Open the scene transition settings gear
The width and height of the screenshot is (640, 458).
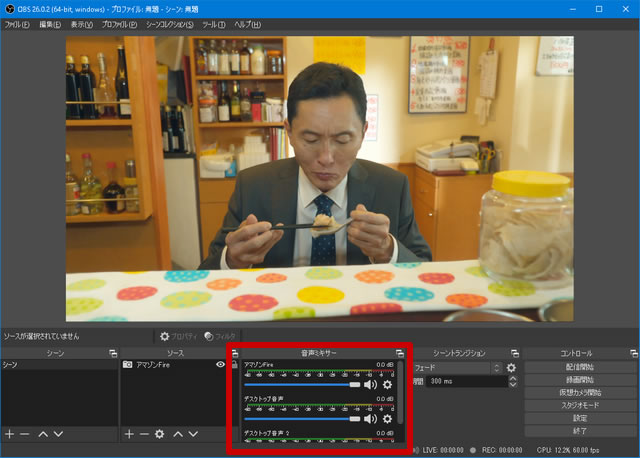[x=512, y=368]
